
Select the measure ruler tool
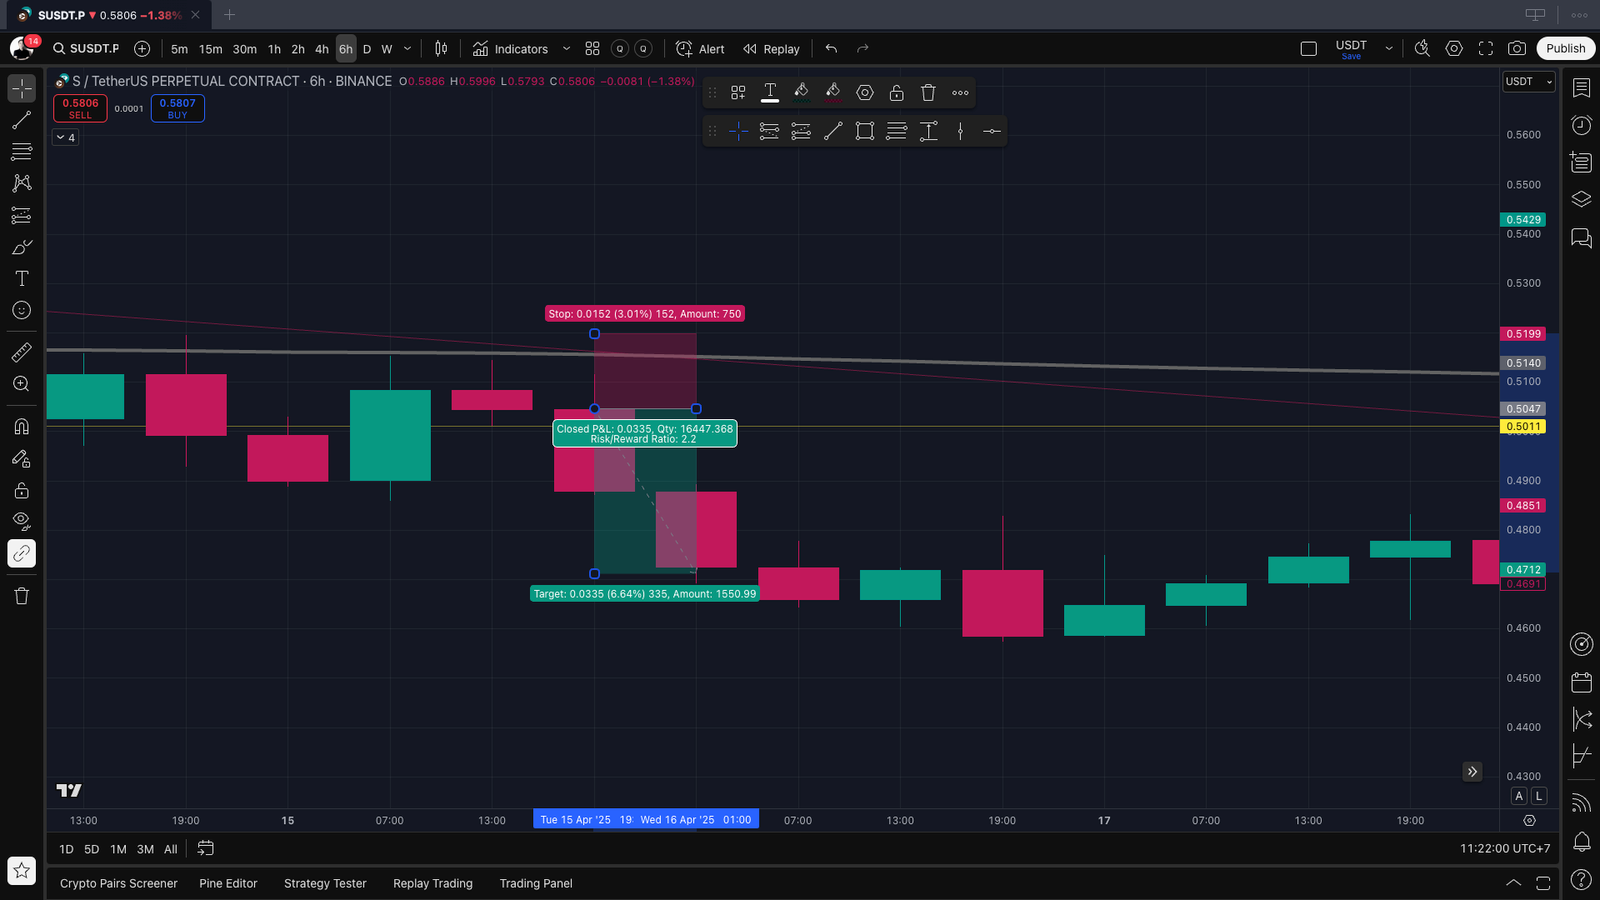[x=21, y=352]
